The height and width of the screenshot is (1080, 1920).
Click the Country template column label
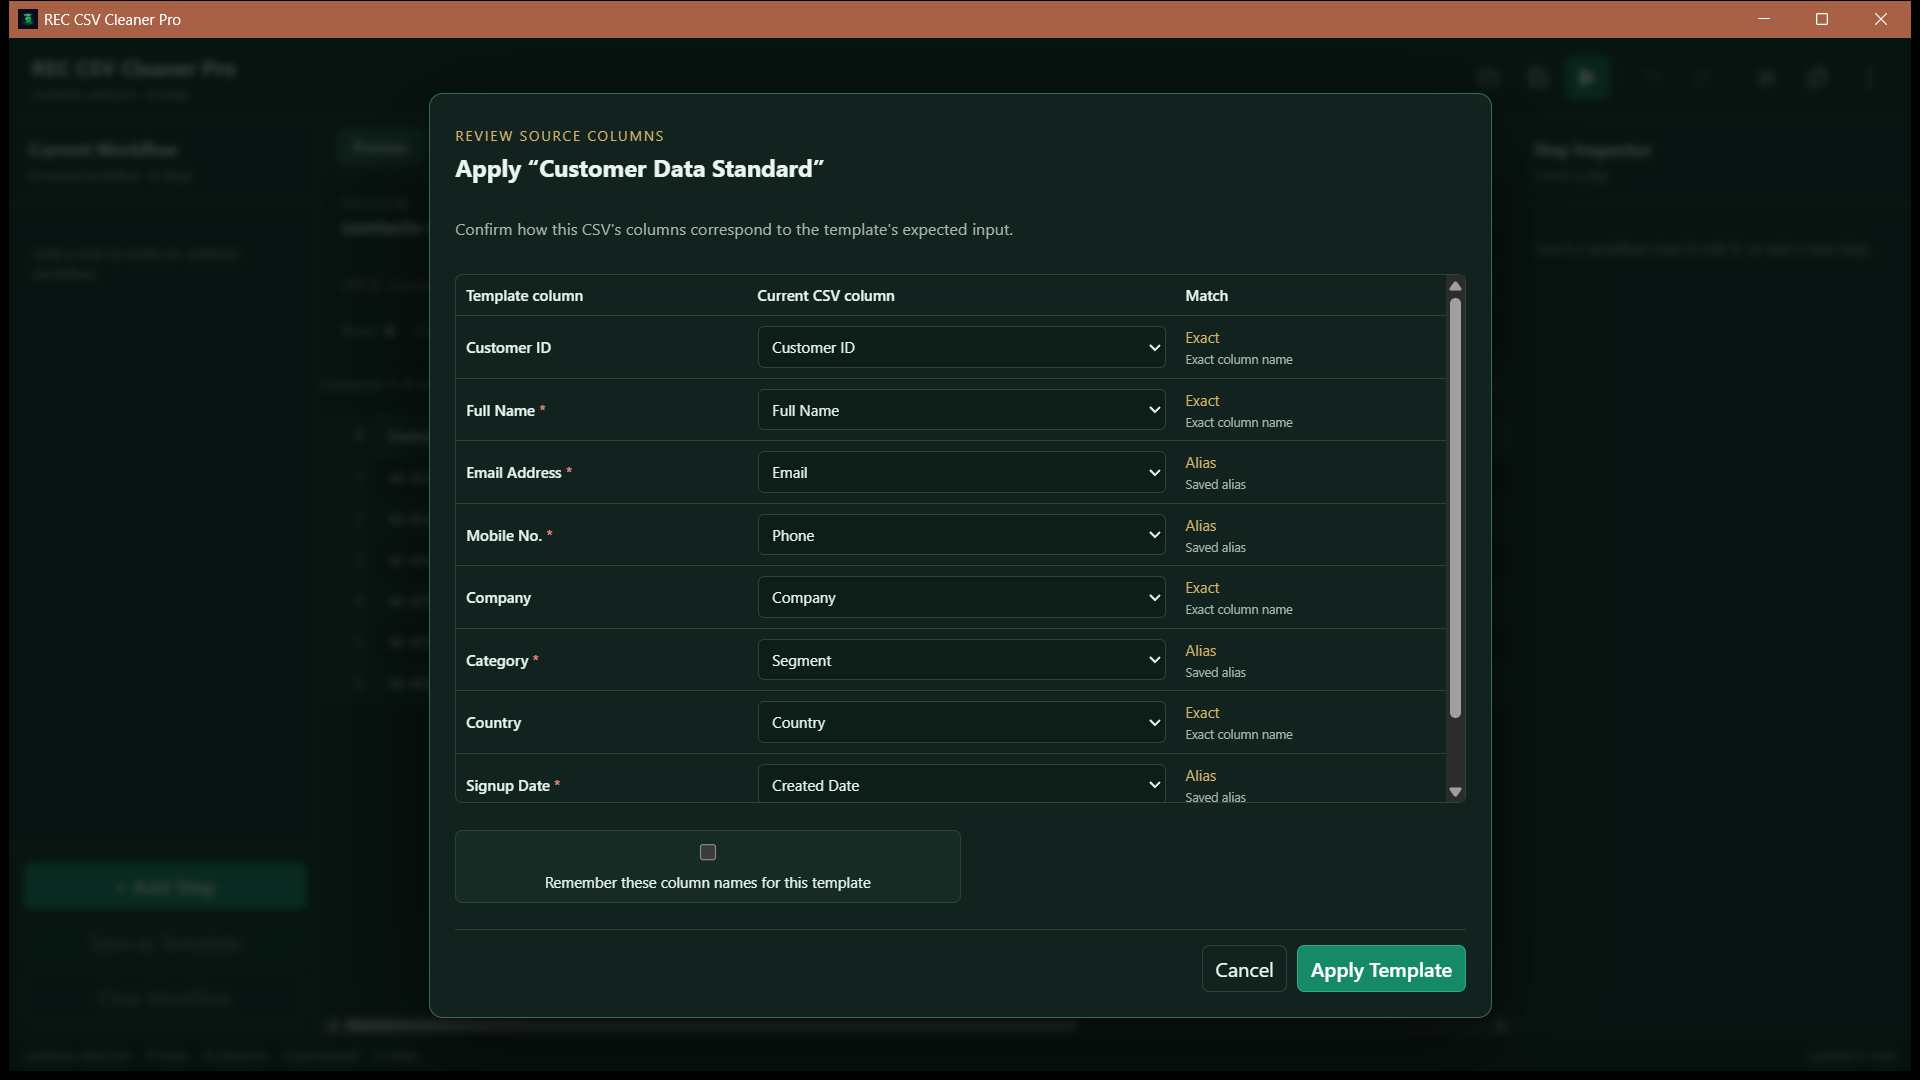pyautogui.click(x=493, y=722)
